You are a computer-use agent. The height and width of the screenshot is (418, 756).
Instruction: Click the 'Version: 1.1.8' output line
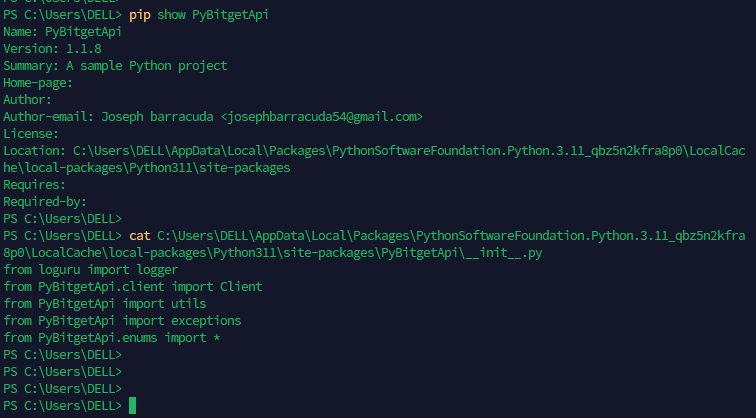point(50,49)
